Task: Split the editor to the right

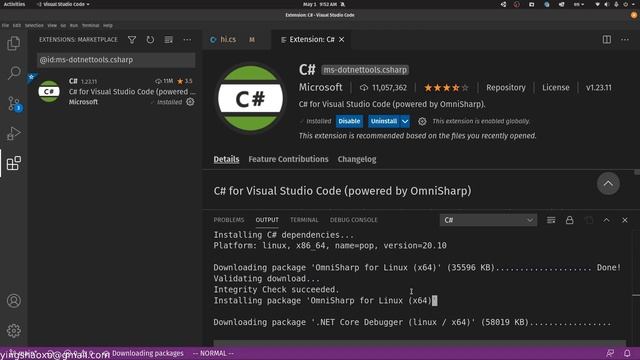Action: click(607, 40)
